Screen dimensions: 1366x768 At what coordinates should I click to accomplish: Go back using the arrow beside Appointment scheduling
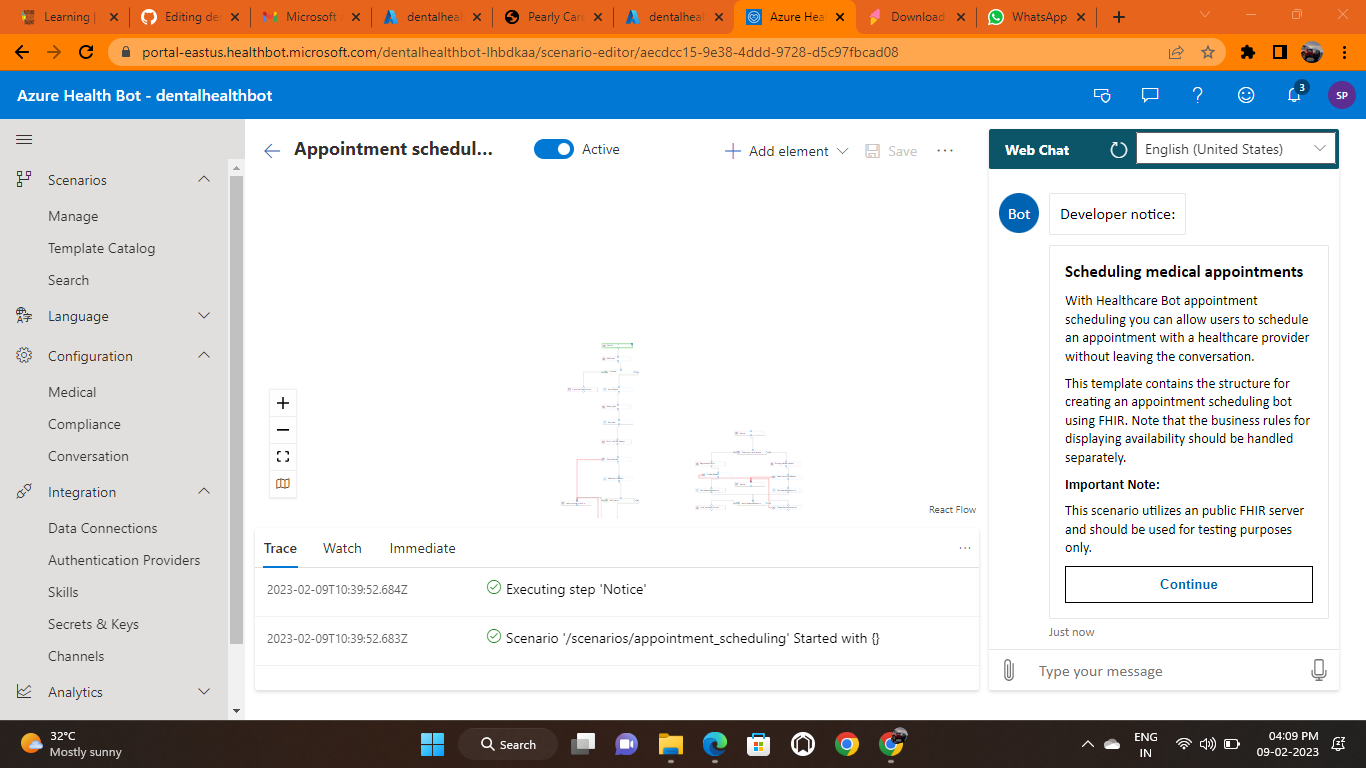[272, 150]
